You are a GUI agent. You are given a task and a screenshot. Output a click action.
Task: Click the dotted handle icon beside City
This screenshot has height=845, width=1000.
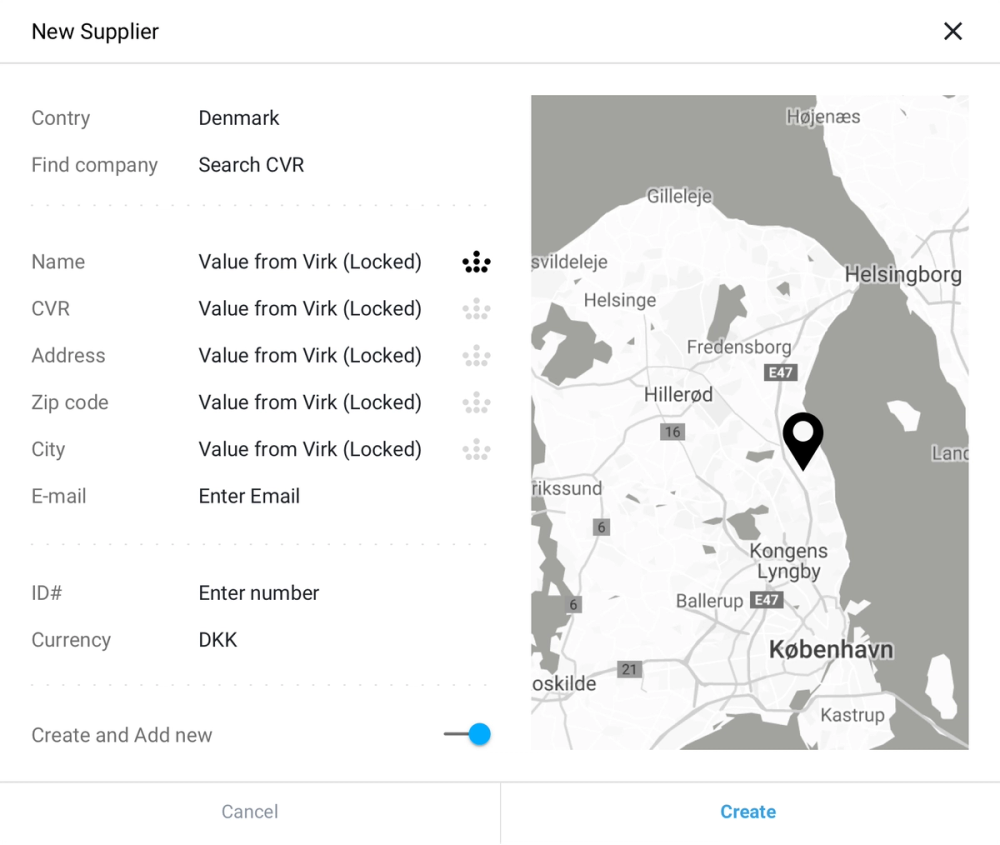[477, 449]
